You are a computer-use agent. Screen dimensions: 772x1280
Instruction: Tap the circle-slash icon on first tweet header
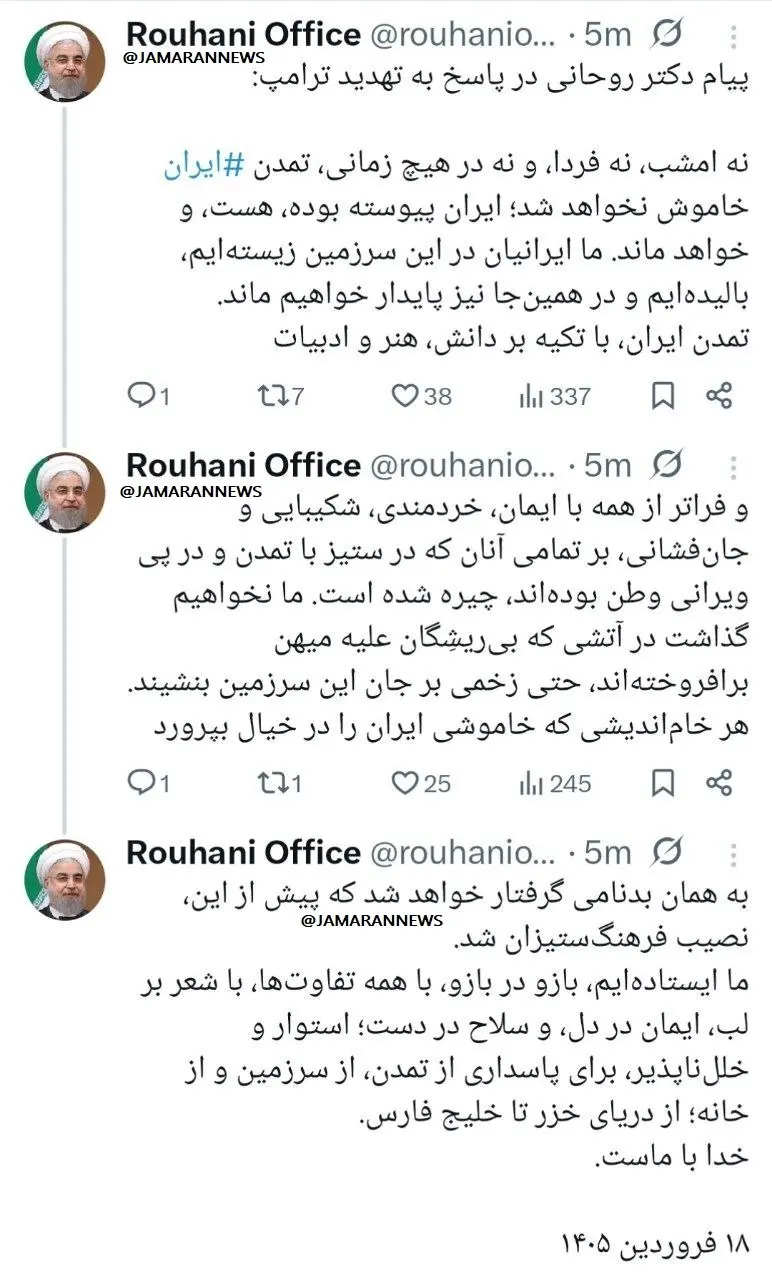(x=667, y=36)
